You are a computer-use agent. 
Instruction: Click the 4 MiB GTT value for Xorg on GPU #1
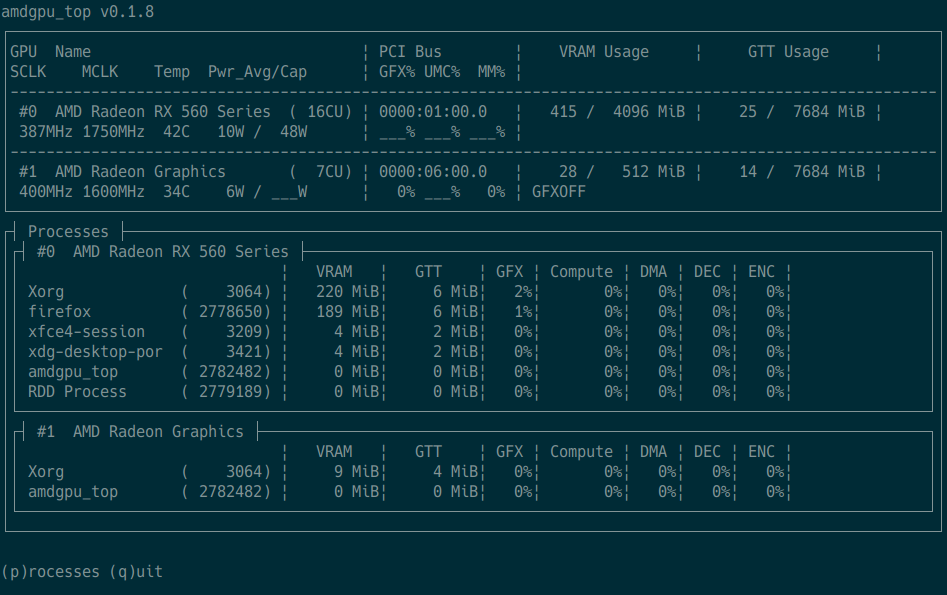(x=455, y=472)
